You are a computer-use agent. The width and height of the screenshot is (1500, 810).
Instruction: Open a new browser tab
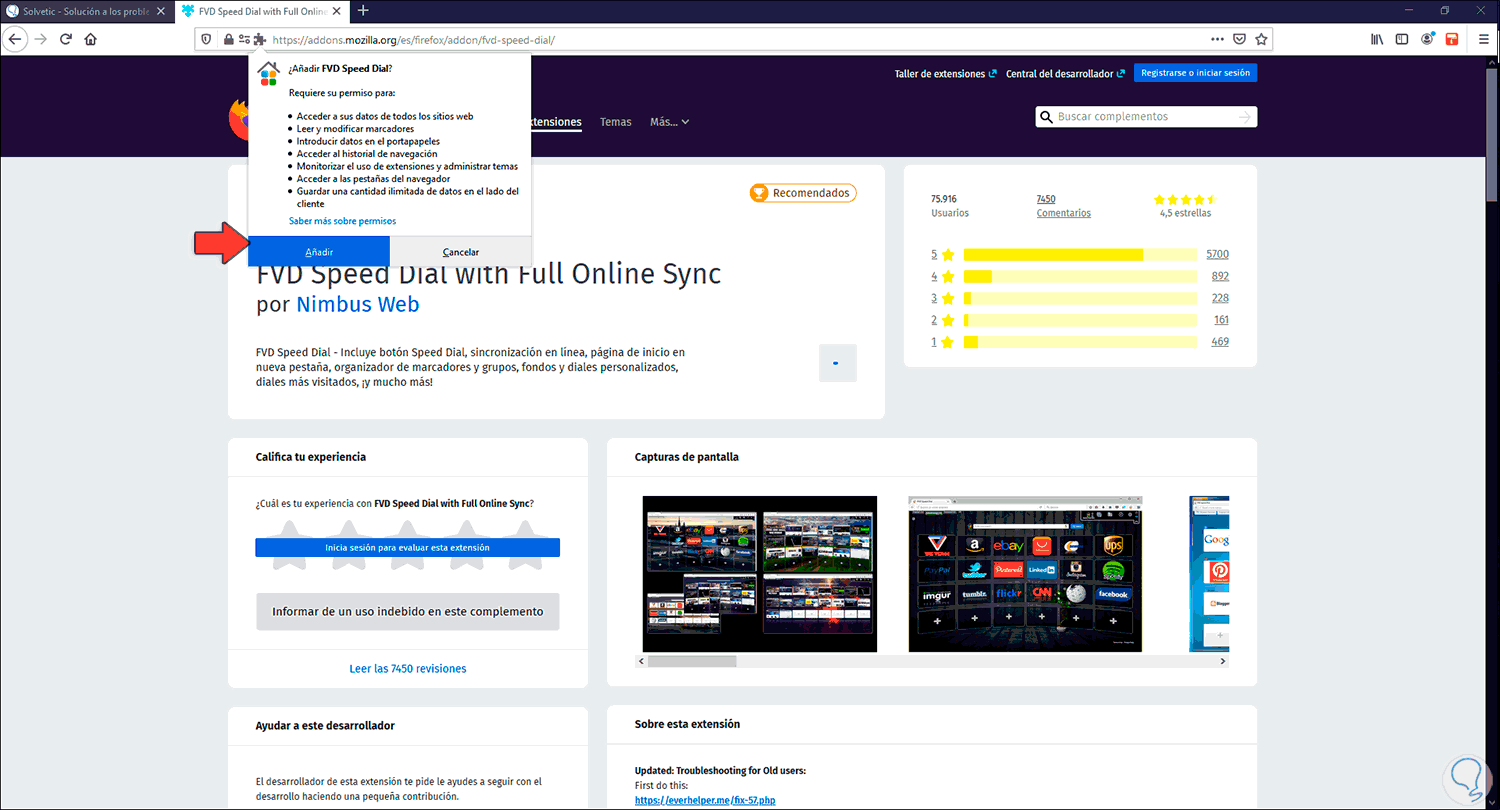click(x=363, y=11)
